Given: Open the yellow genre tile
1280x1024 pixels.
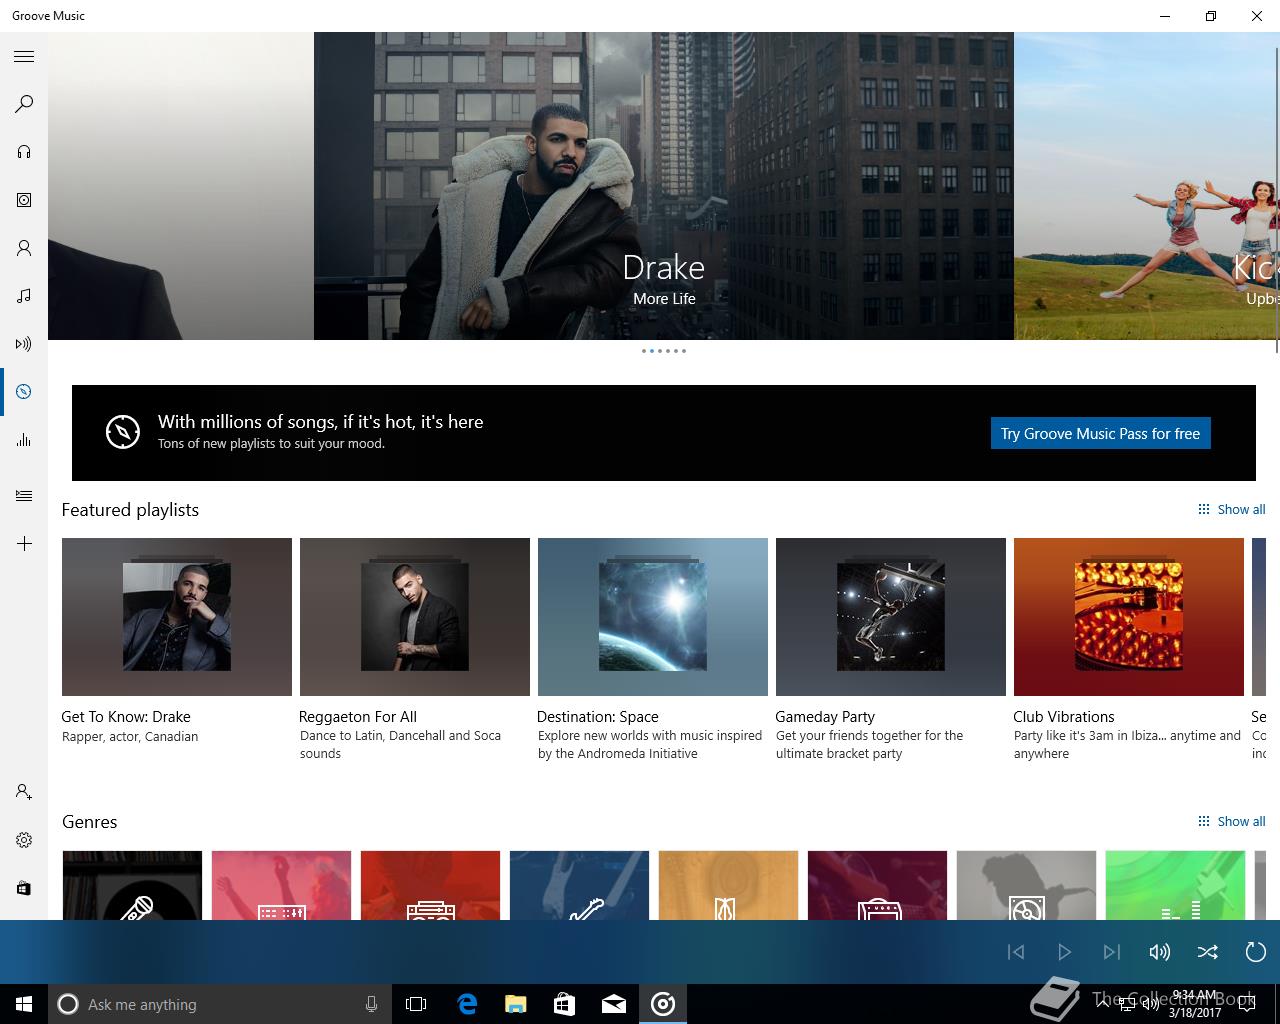Looking at the screenshot, I should tap(728, 885).
